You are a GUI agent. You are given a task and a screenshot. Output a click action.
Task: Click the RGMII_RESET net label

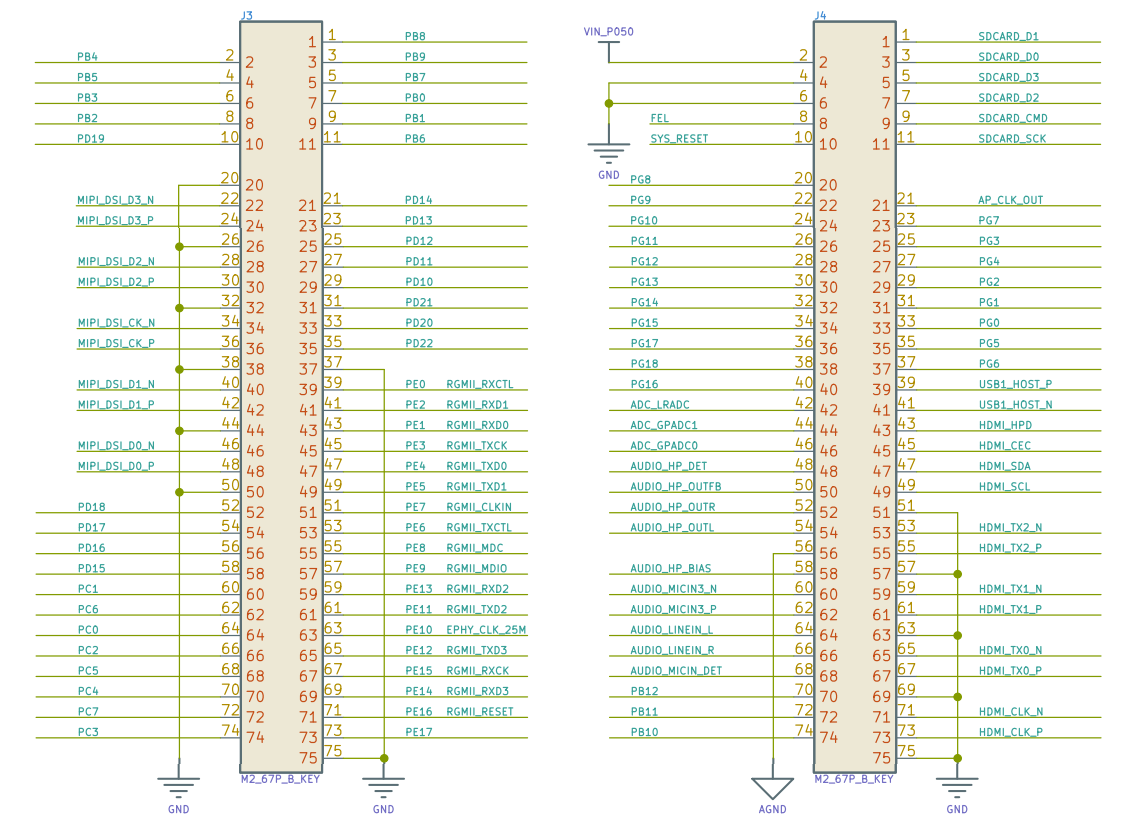coord(479,712)
